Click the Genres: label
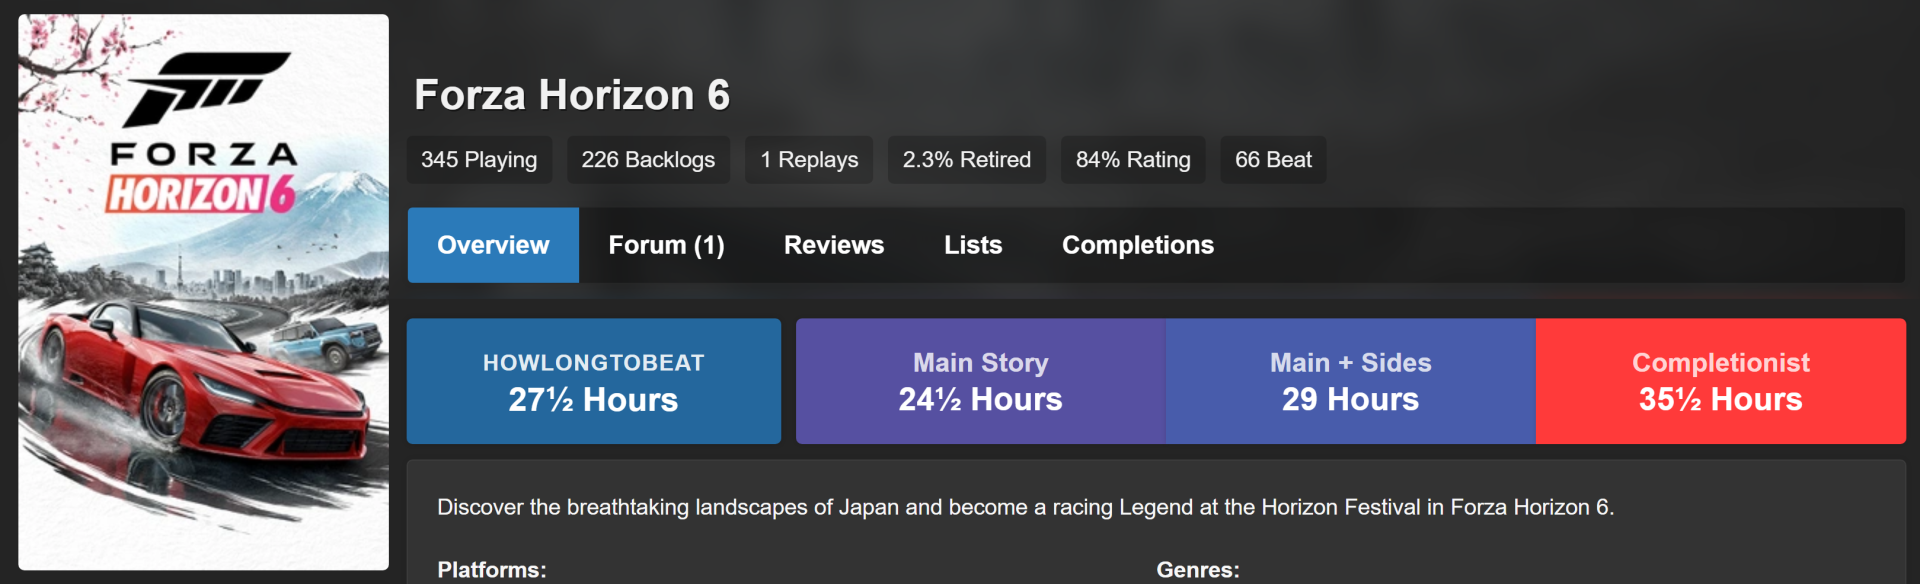Viewport: 1920px width, 584px height. (1198, 570)
